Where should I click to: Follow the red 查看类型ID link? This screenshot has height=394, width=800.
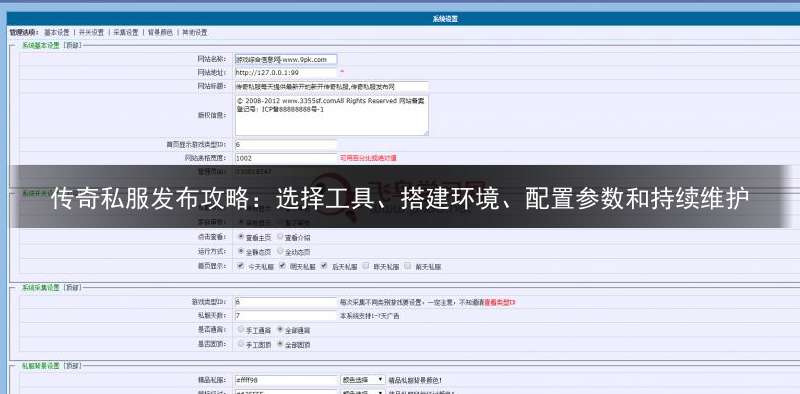click(x=499, y=302)
